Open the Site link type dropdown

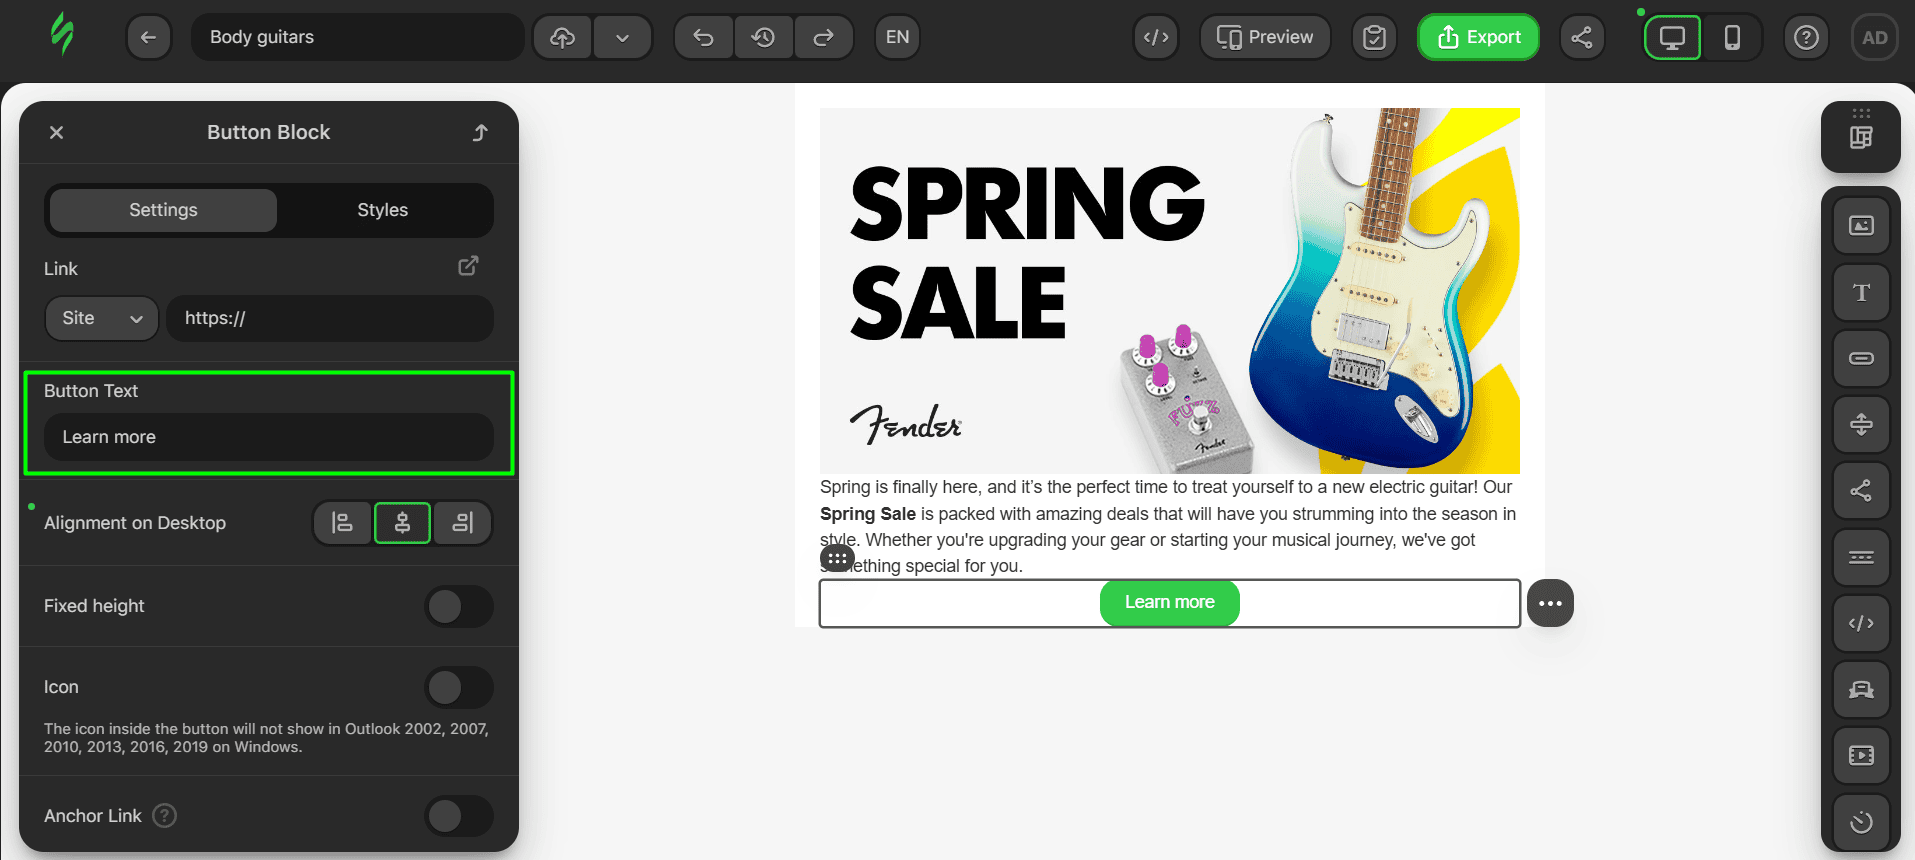102,318
